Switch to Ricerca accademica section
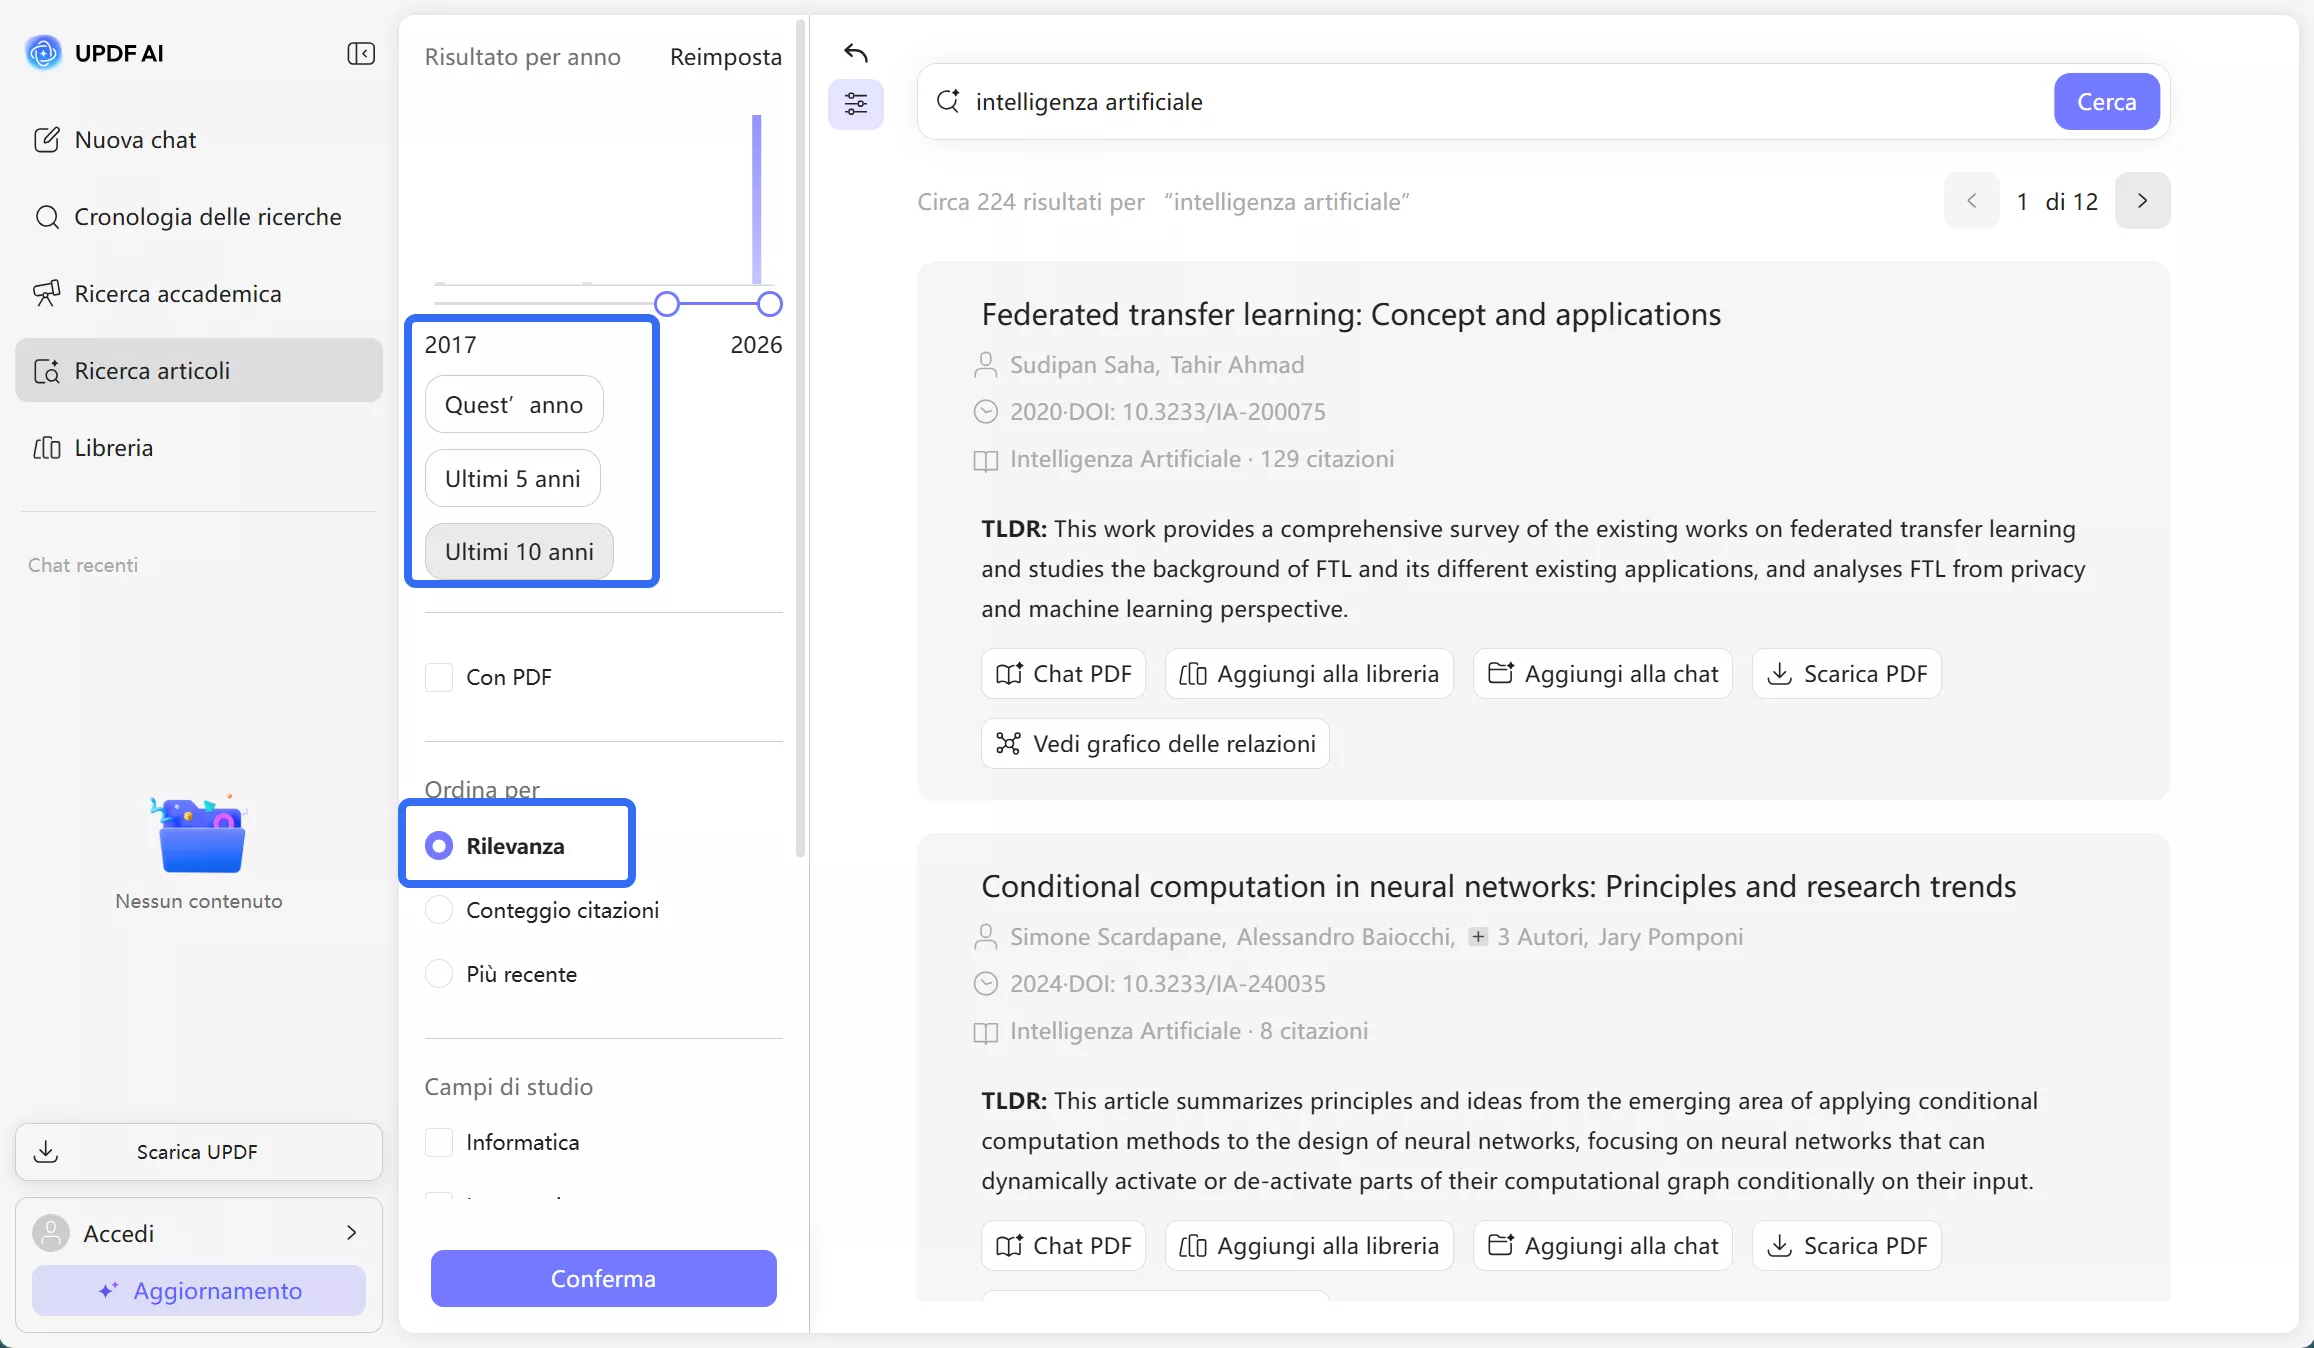 [x=179, y=293]
